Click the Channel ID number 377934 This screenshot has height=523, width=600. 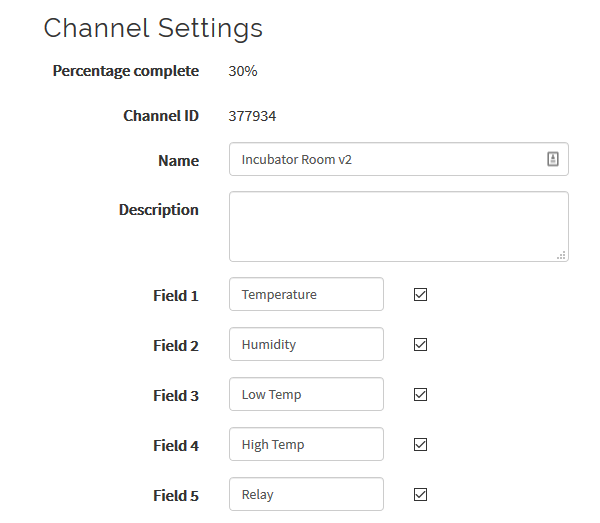point(252,116)
